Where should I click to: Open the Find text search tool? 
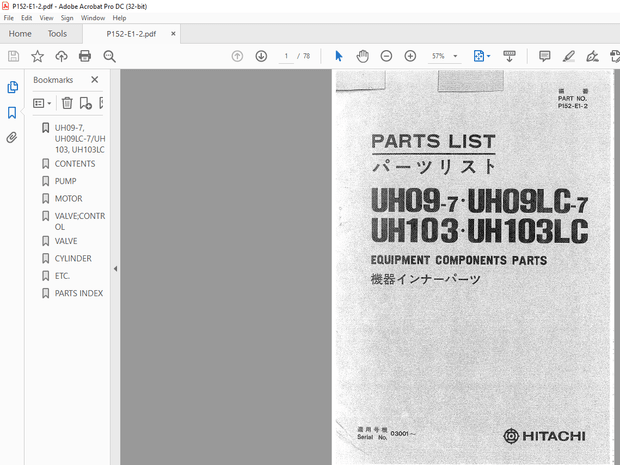click(x=109, y=56)
